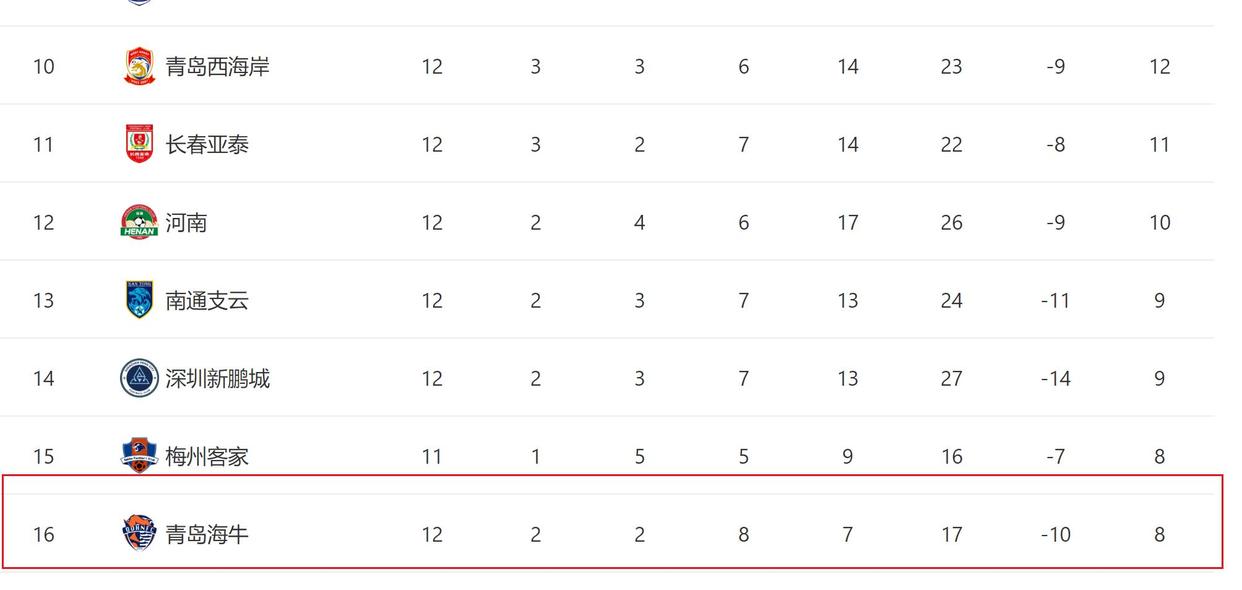Click the 青岛海牛 team name
1242x590 pixels.
(x=207, y=534)
